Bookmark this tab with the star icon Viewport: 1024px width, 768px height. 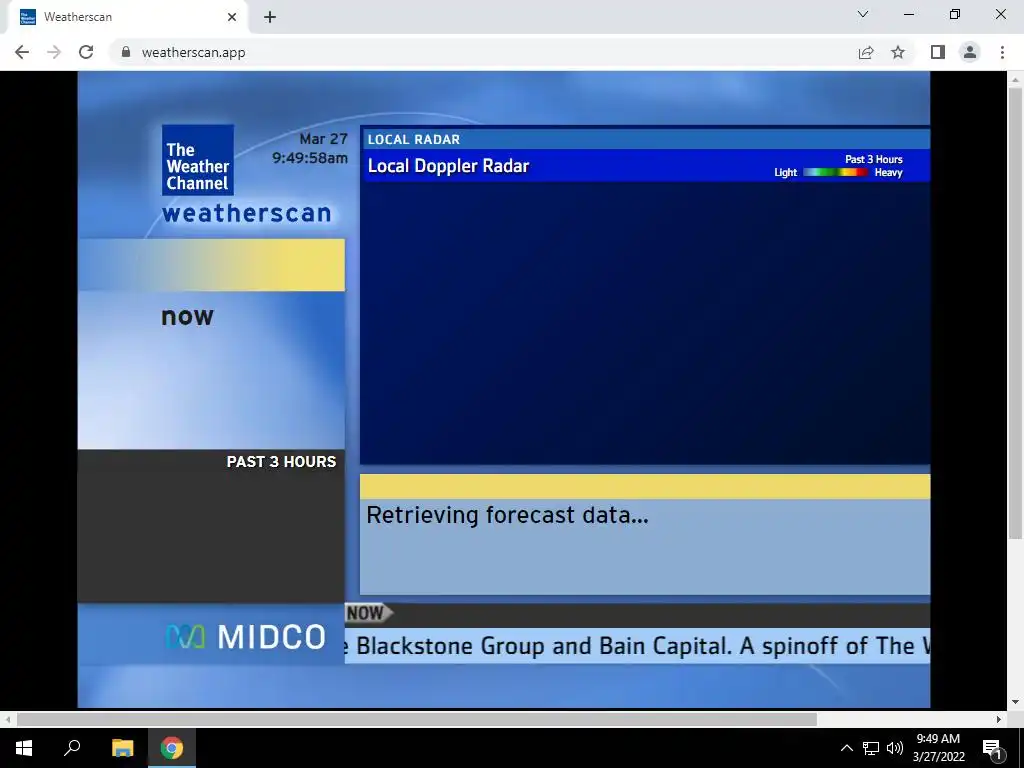tap(898, 52)
